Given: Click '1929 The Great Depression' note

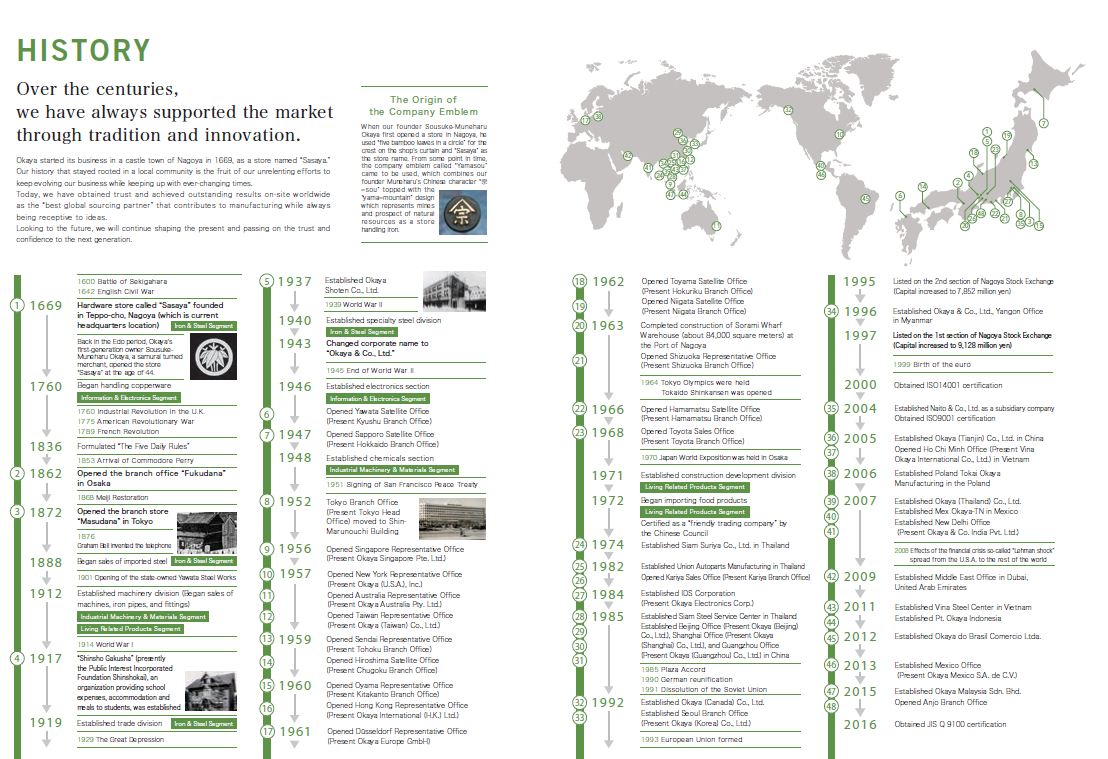Looking at the screenshot, I should pos(120,740).
